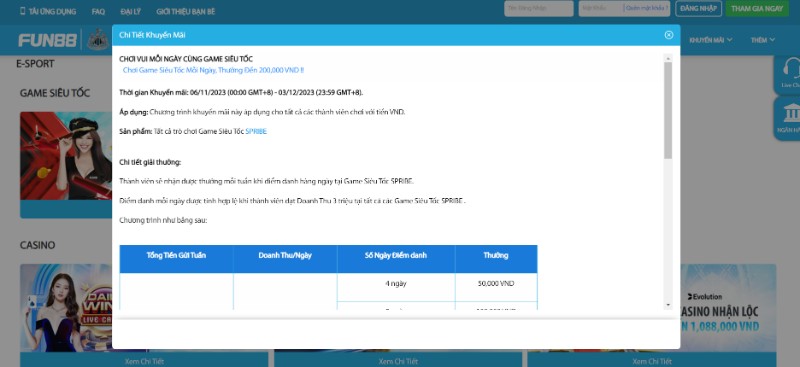Click the Quên mật khẩu link
Image resolution: width=800 pixels, height=367 pixels.
pos(646,8)
